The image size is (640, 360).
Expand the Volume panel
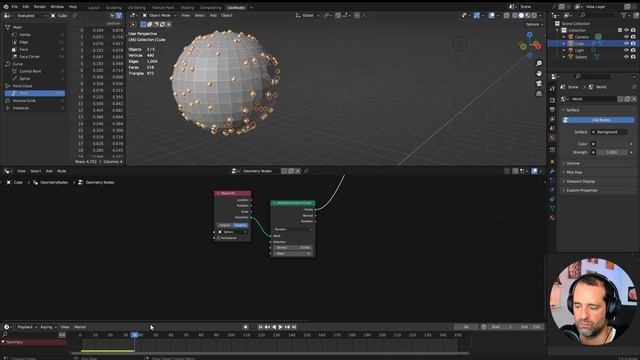click(x=573, y=163)
